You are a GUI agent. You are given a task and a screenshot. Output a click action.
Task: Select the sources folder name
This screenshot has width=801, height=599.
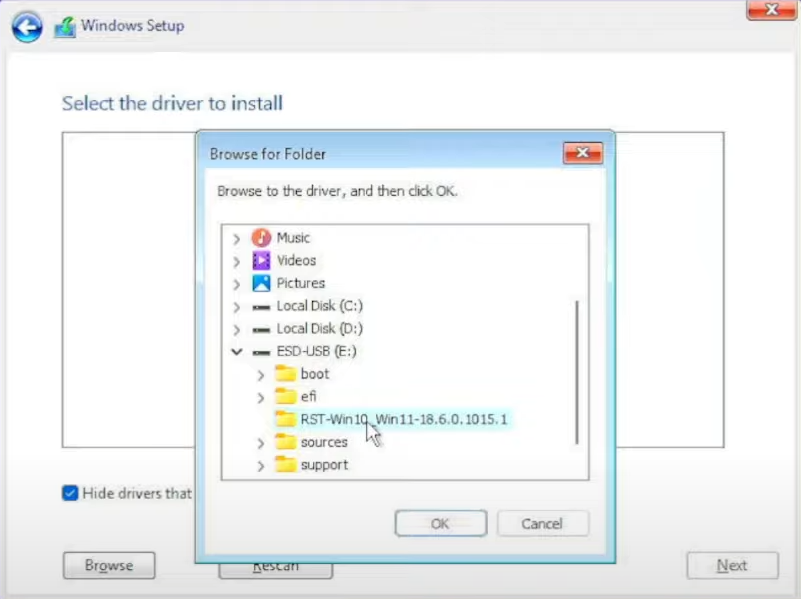point(324,442)
